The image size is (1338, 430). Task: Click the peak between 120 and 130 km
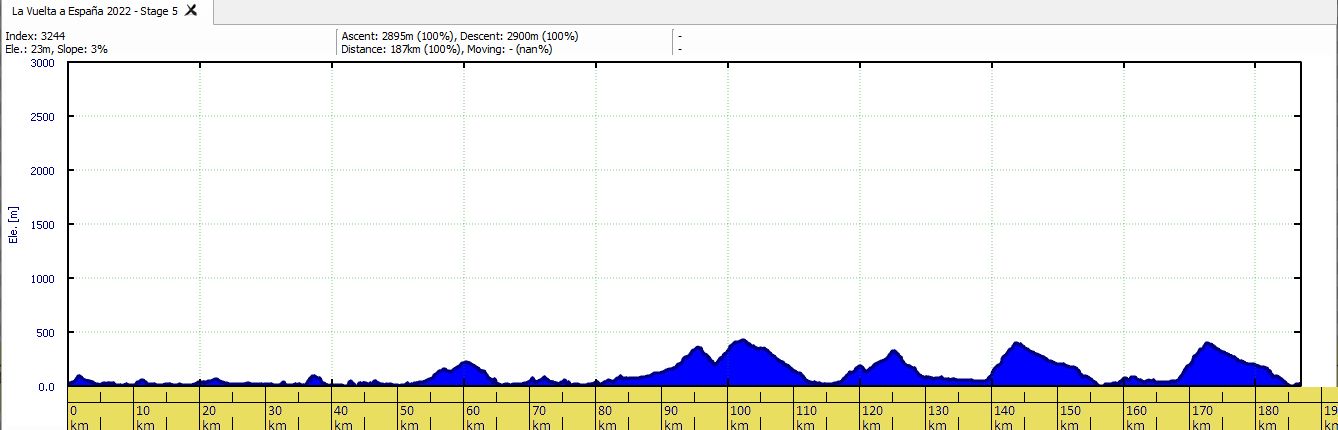(893, 351)
